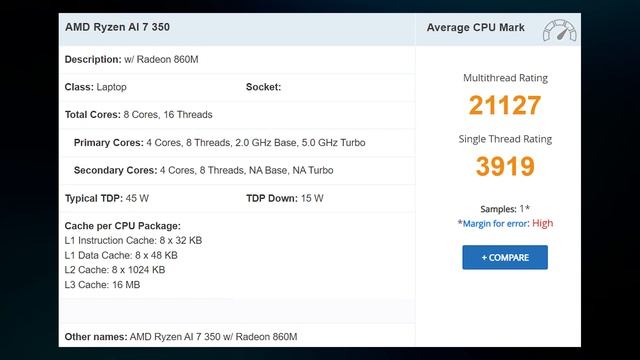Viewport: 640px width, 360px height.
Task: Click the Secondary Cores details line
Action: [203, 170]
